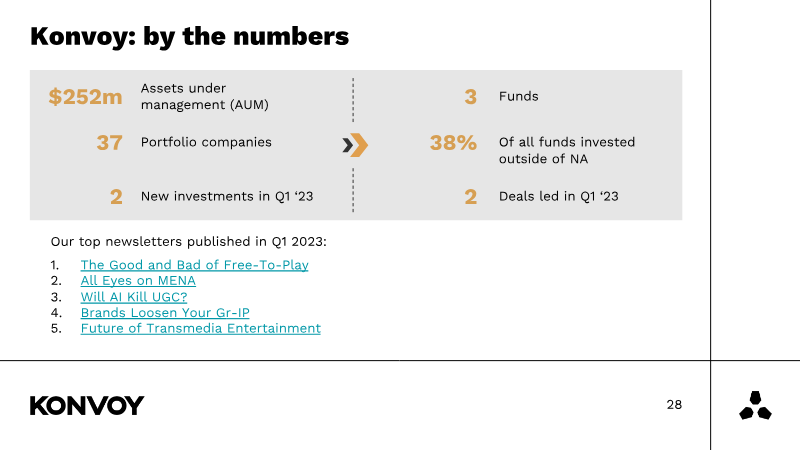Open Future of Transmedia Entertainment link
Image resolution: width=800 pixels, height=450 pixels.
[x=201, y=328]
